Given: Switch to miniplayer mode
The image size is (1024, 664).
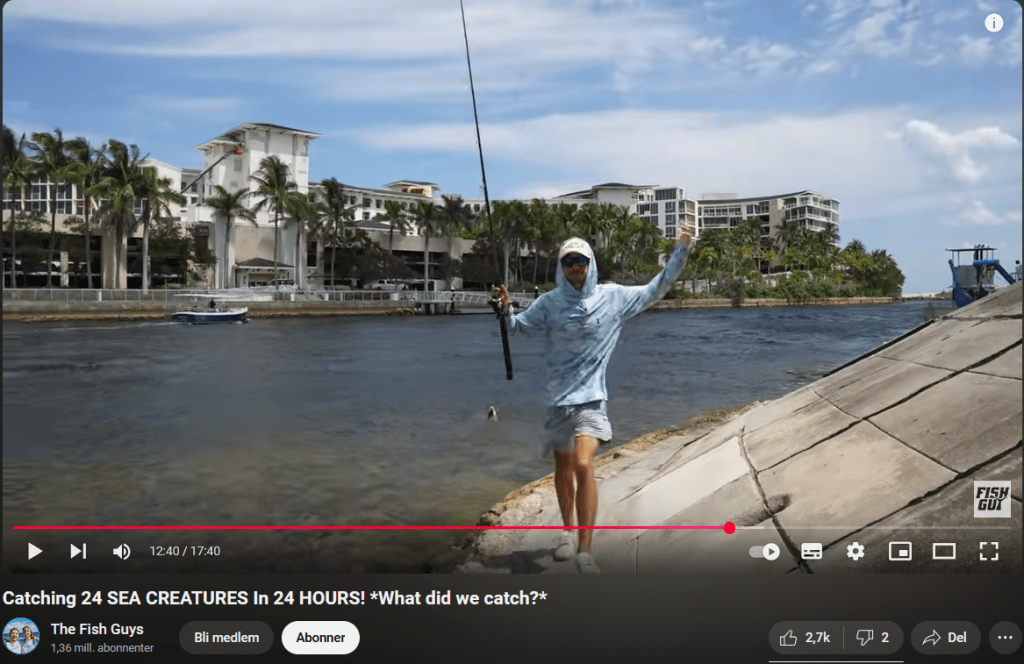Looking at the screenshot, I should pyautogui.click(x=900, y=551).
